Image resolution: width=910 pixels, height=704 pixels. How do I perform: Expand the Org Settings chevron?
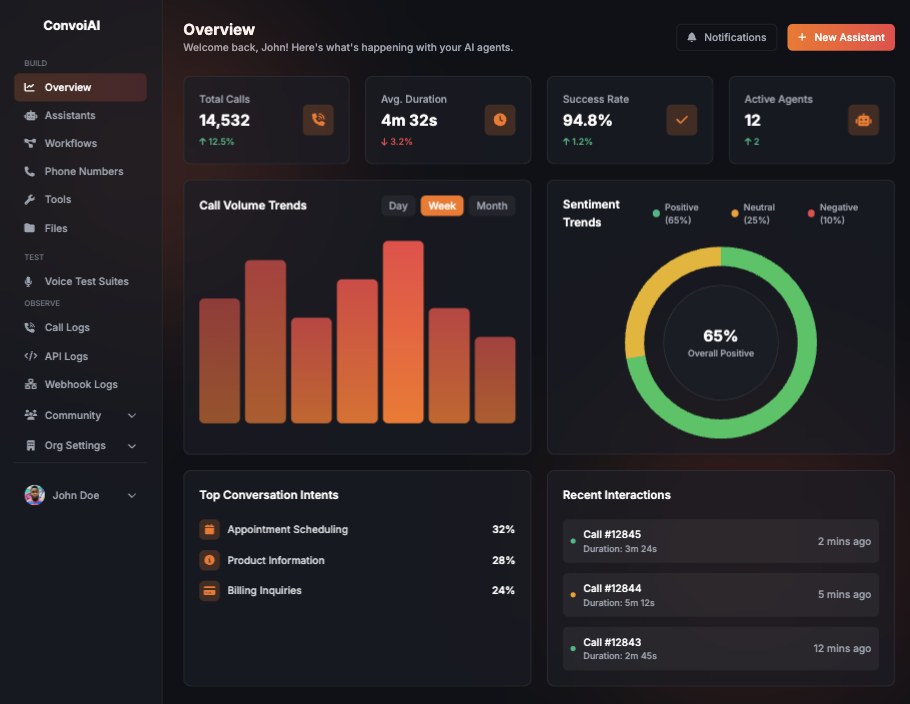(131, 446)
